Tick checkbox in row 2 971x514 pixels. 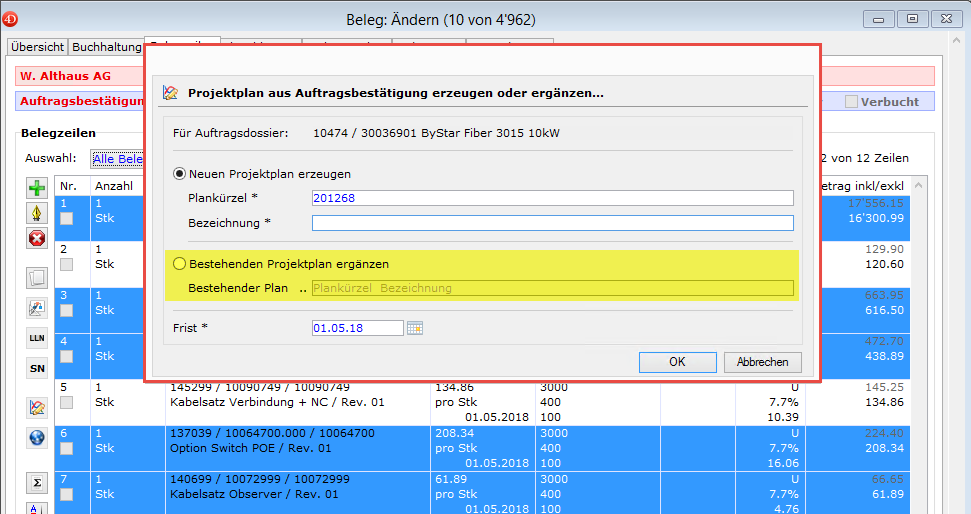click(67, 265)
